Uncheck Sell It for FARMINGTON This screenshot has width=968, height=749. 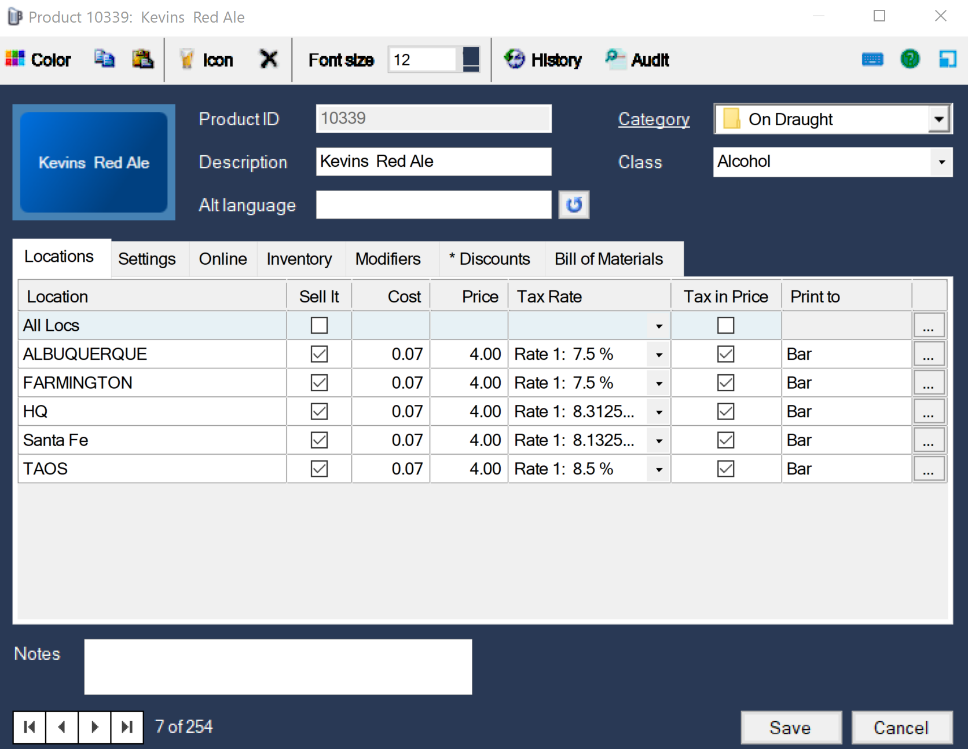319,383
